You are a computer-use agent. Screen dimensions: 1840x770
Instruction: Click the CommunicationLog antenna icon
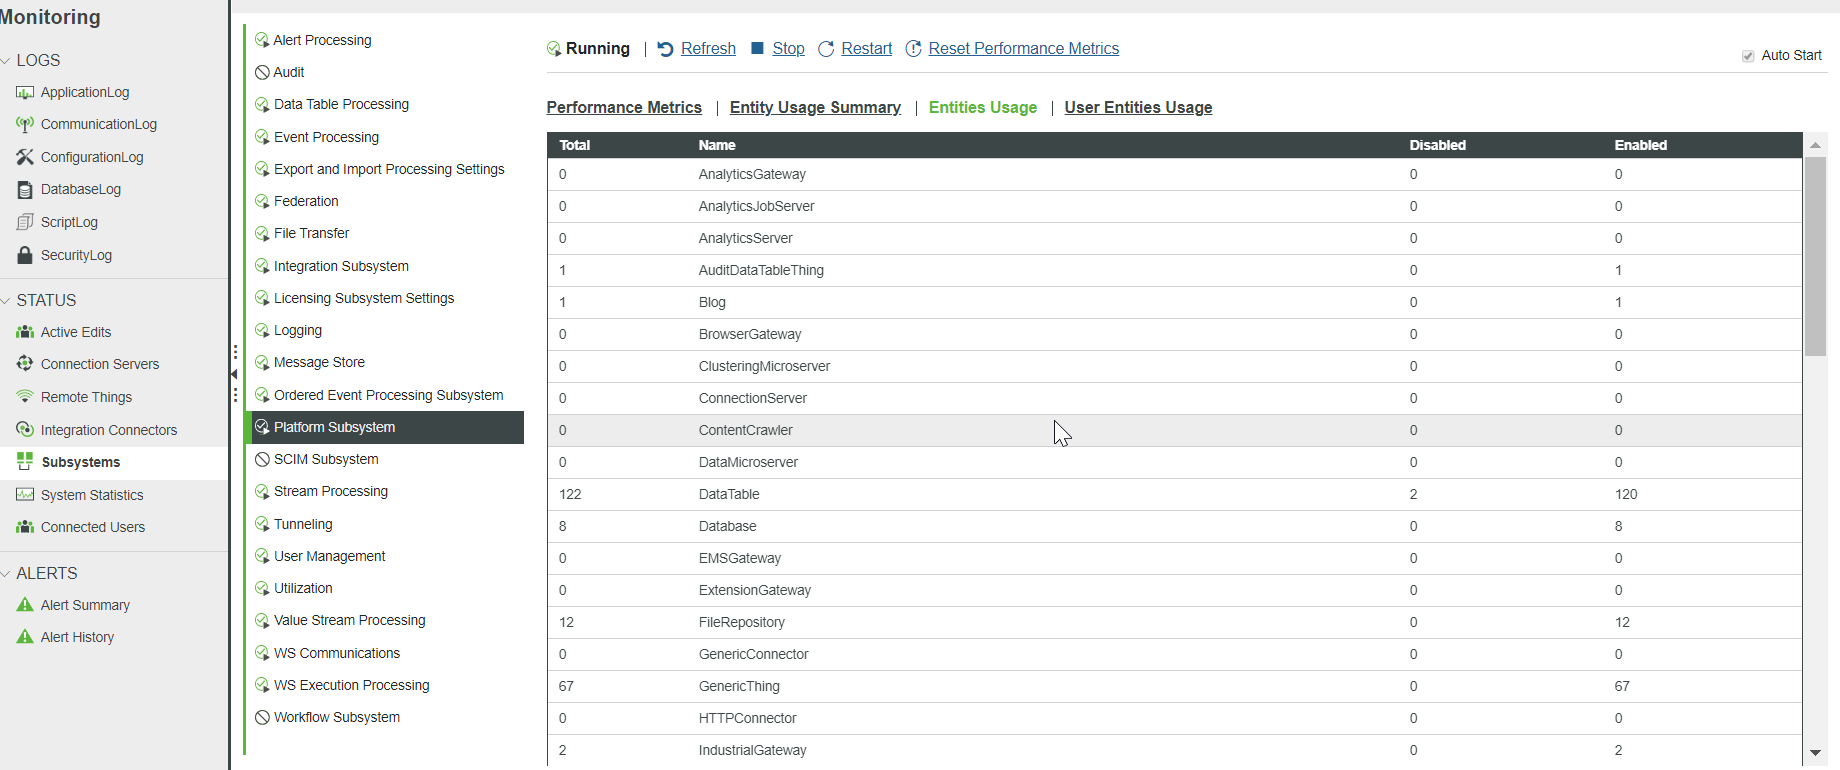25,124
